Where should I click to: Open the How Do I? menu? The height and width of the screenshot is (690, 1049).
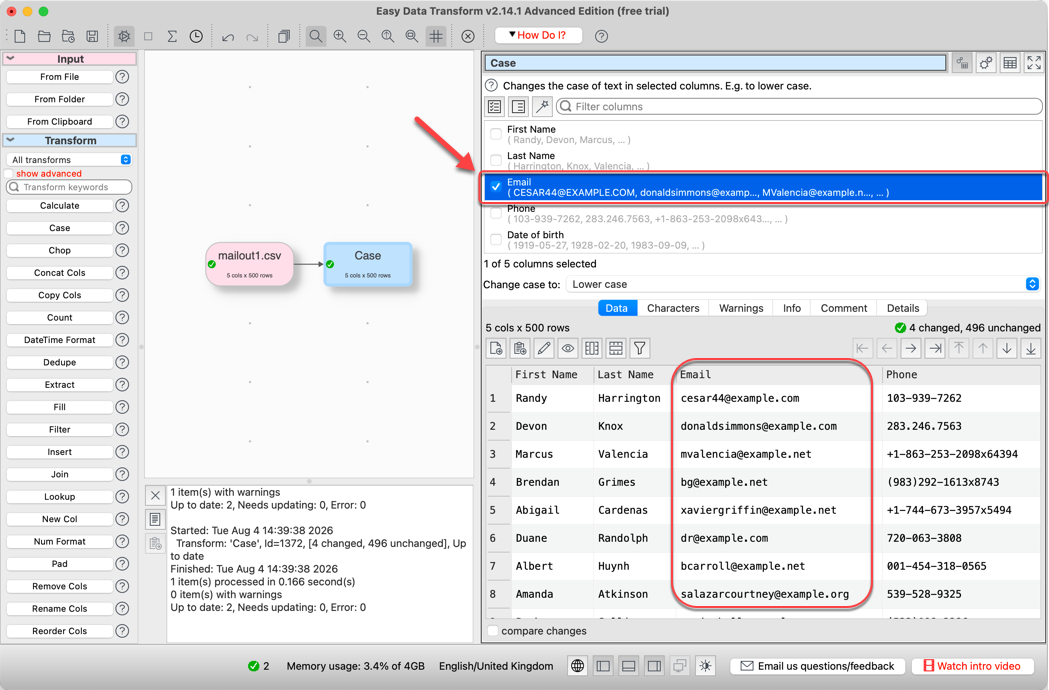(538, 35)
